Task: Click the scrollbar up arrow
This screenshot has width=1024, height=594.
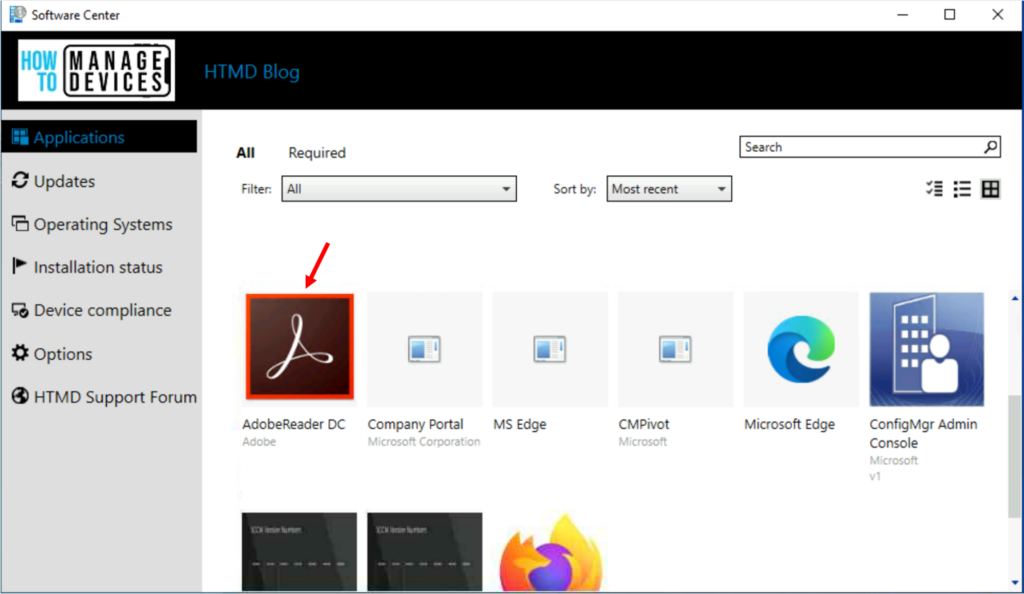Action: [x=1015, y=298]
